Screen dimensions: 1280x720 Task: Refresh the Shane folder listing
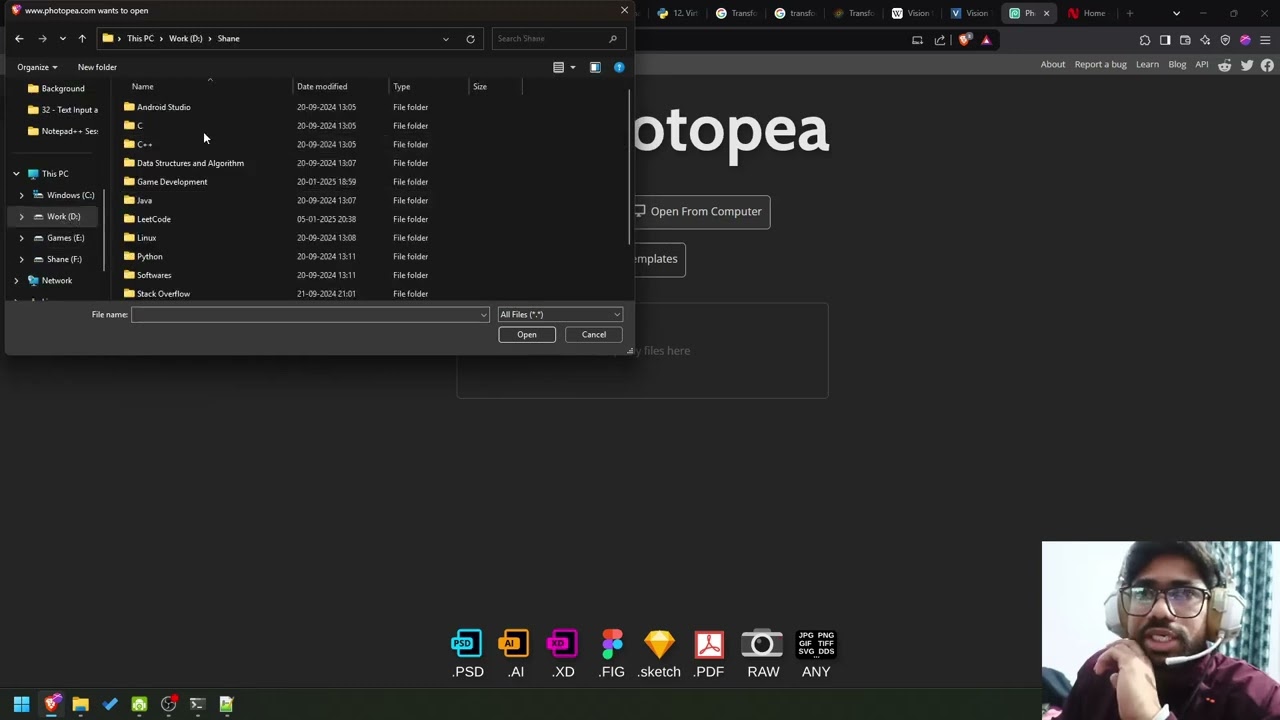[470, 38]
